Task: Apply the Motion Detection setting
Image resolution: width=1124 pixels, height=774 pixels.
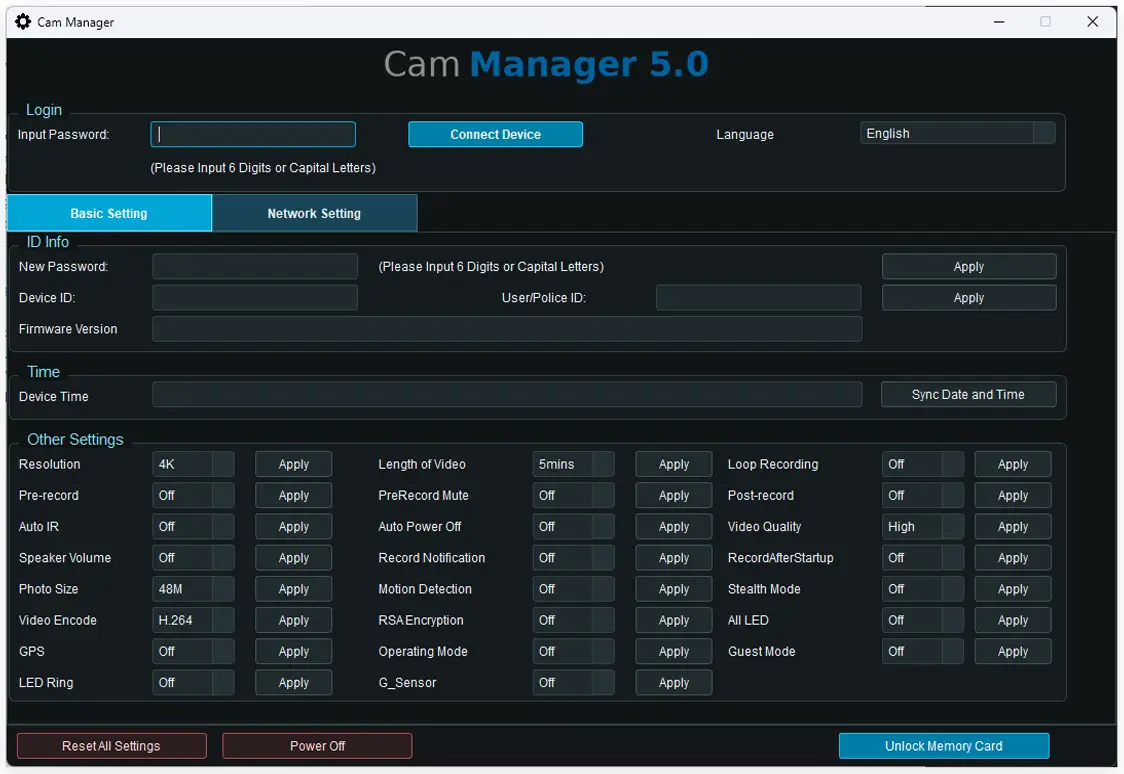Action: [x=674, y=589]
